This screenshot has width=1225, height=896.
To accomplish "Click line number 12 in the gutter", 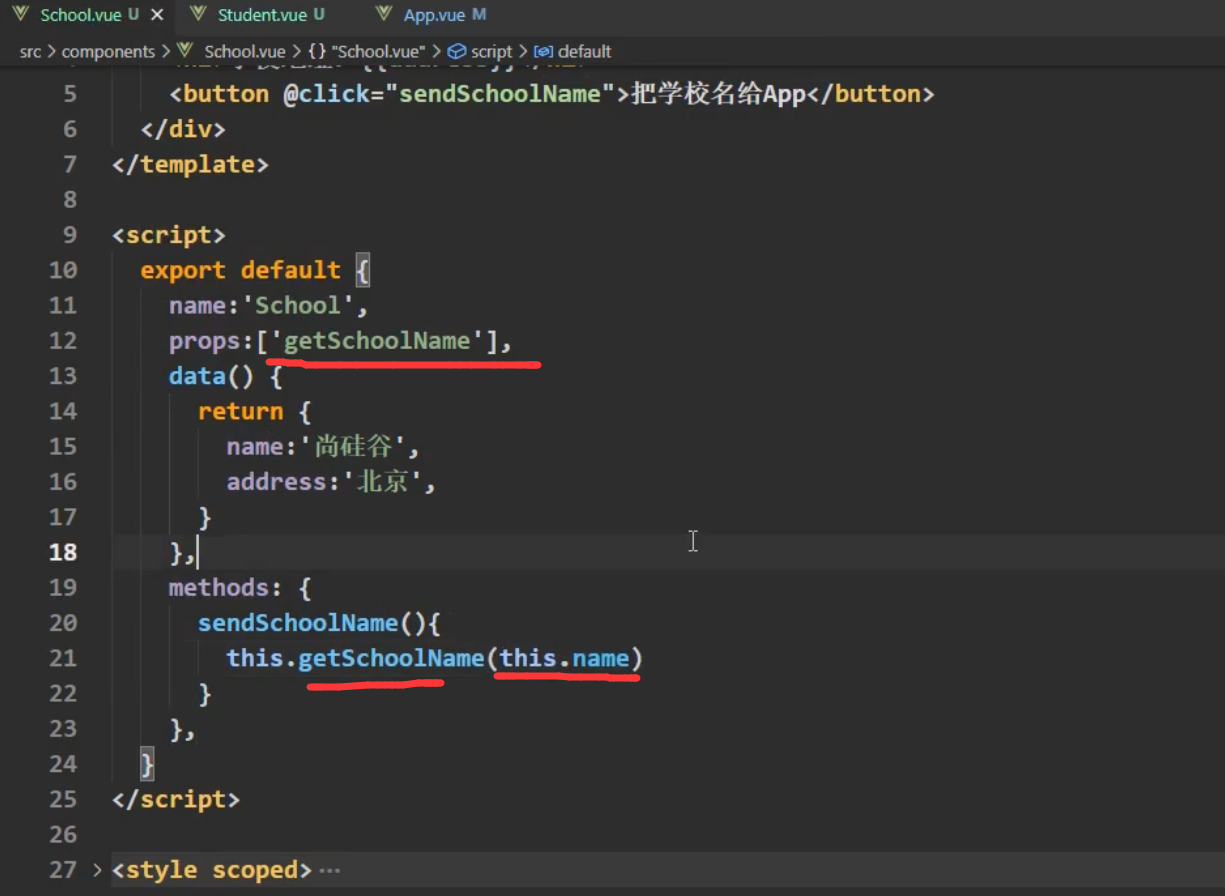I will 63,341.
